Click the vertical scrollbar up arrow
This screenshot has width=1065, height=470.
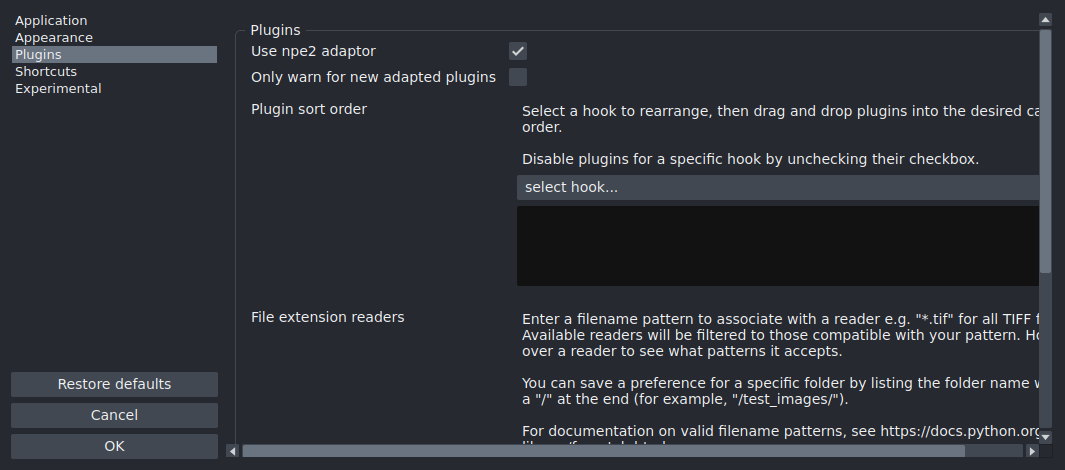click(1045, 19)
